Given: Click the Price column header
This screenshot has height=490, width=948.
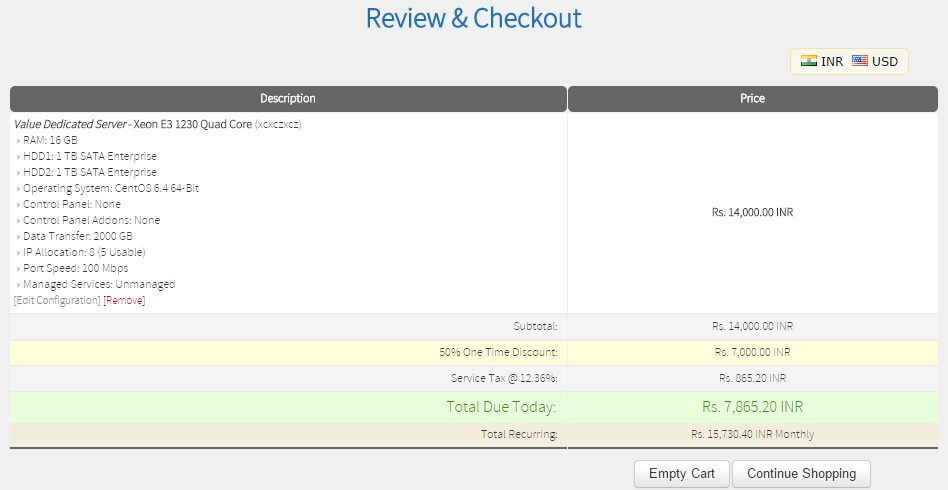Looking at the screenshot, I should tap(752, 99).
